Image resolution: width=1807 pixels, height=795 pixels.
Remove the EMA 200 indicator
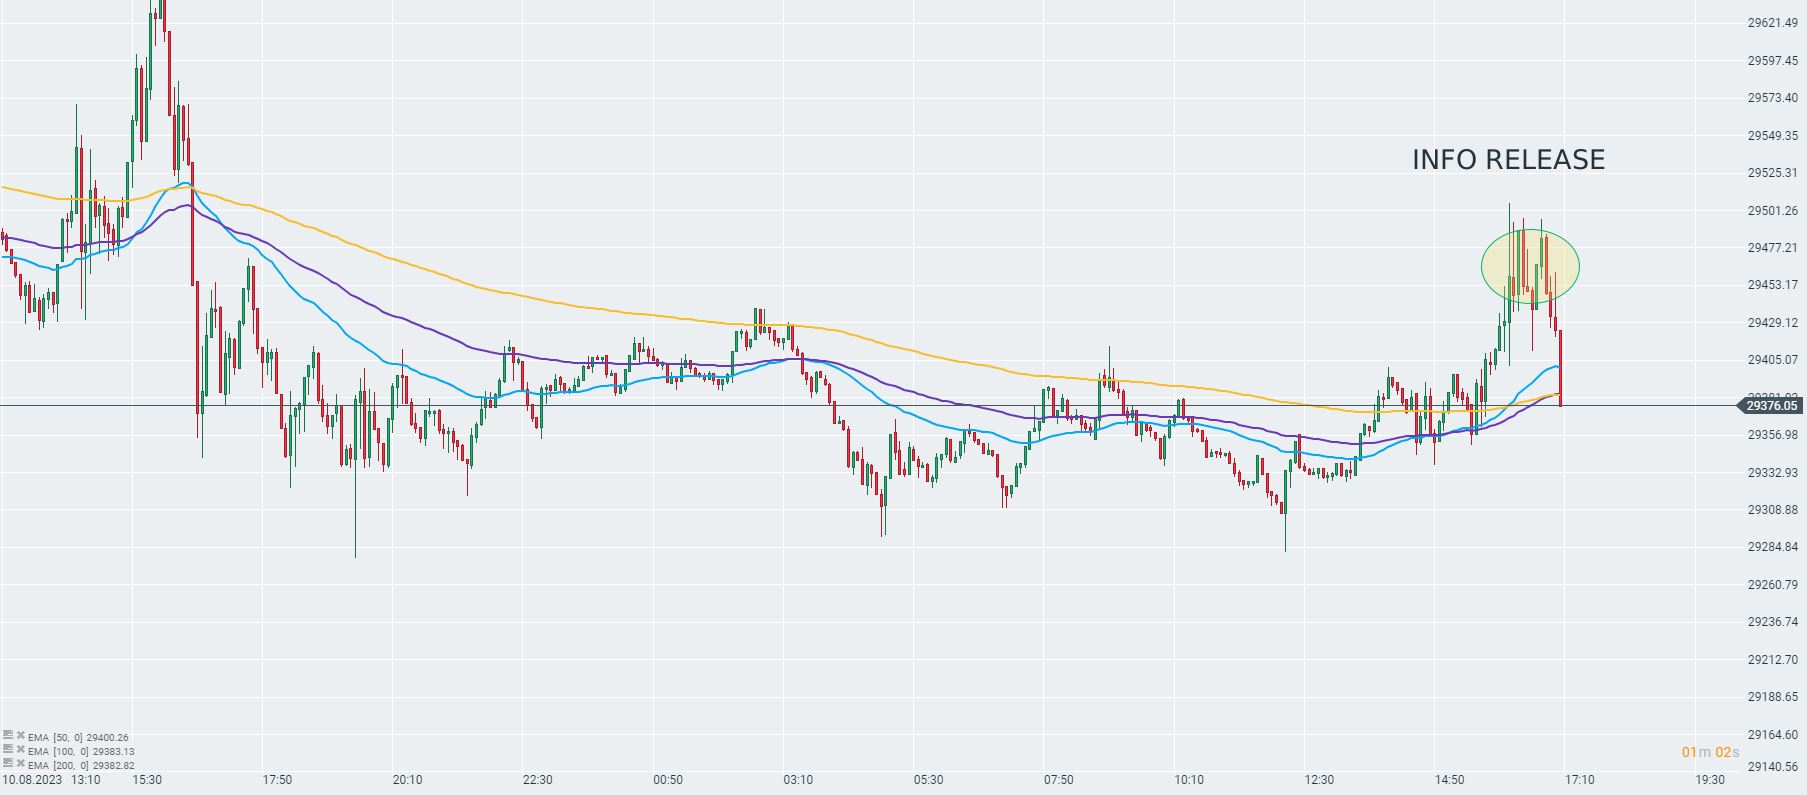(x=20, y=764)
